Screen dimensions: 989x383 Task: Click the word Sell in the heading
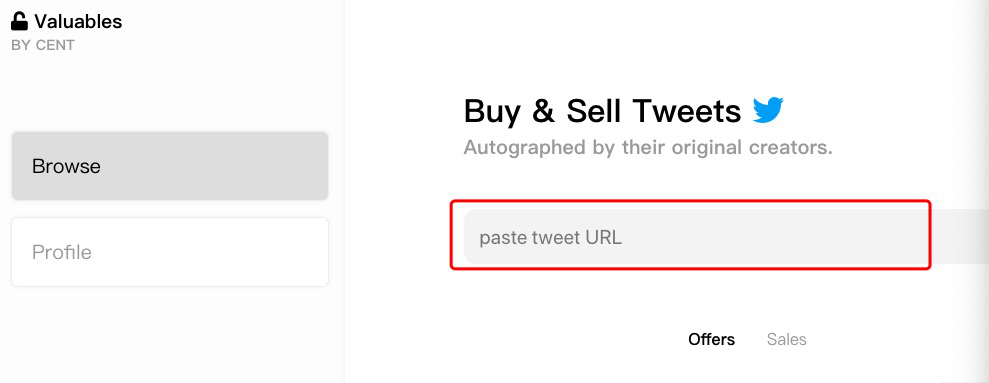[x=594, y=111]
